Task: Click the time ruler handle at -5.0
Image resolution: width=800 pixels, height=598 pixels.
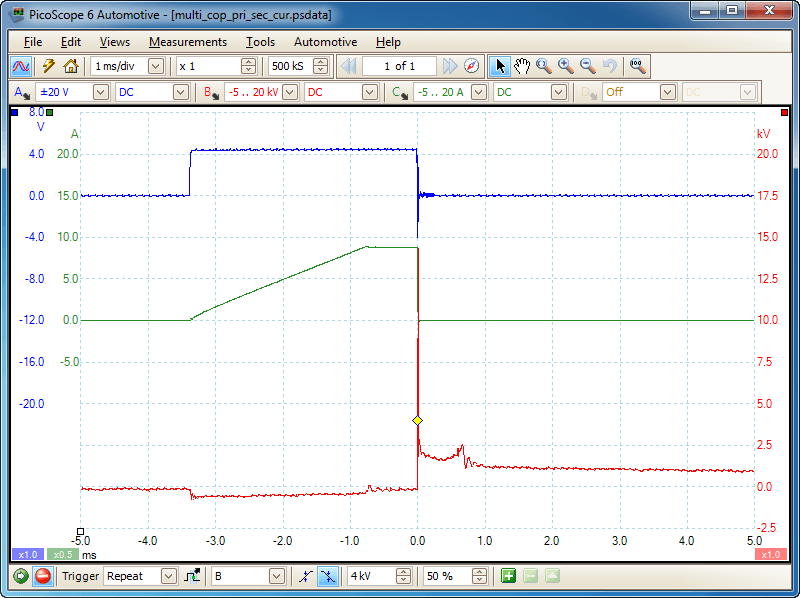Action: pos(80,532)
